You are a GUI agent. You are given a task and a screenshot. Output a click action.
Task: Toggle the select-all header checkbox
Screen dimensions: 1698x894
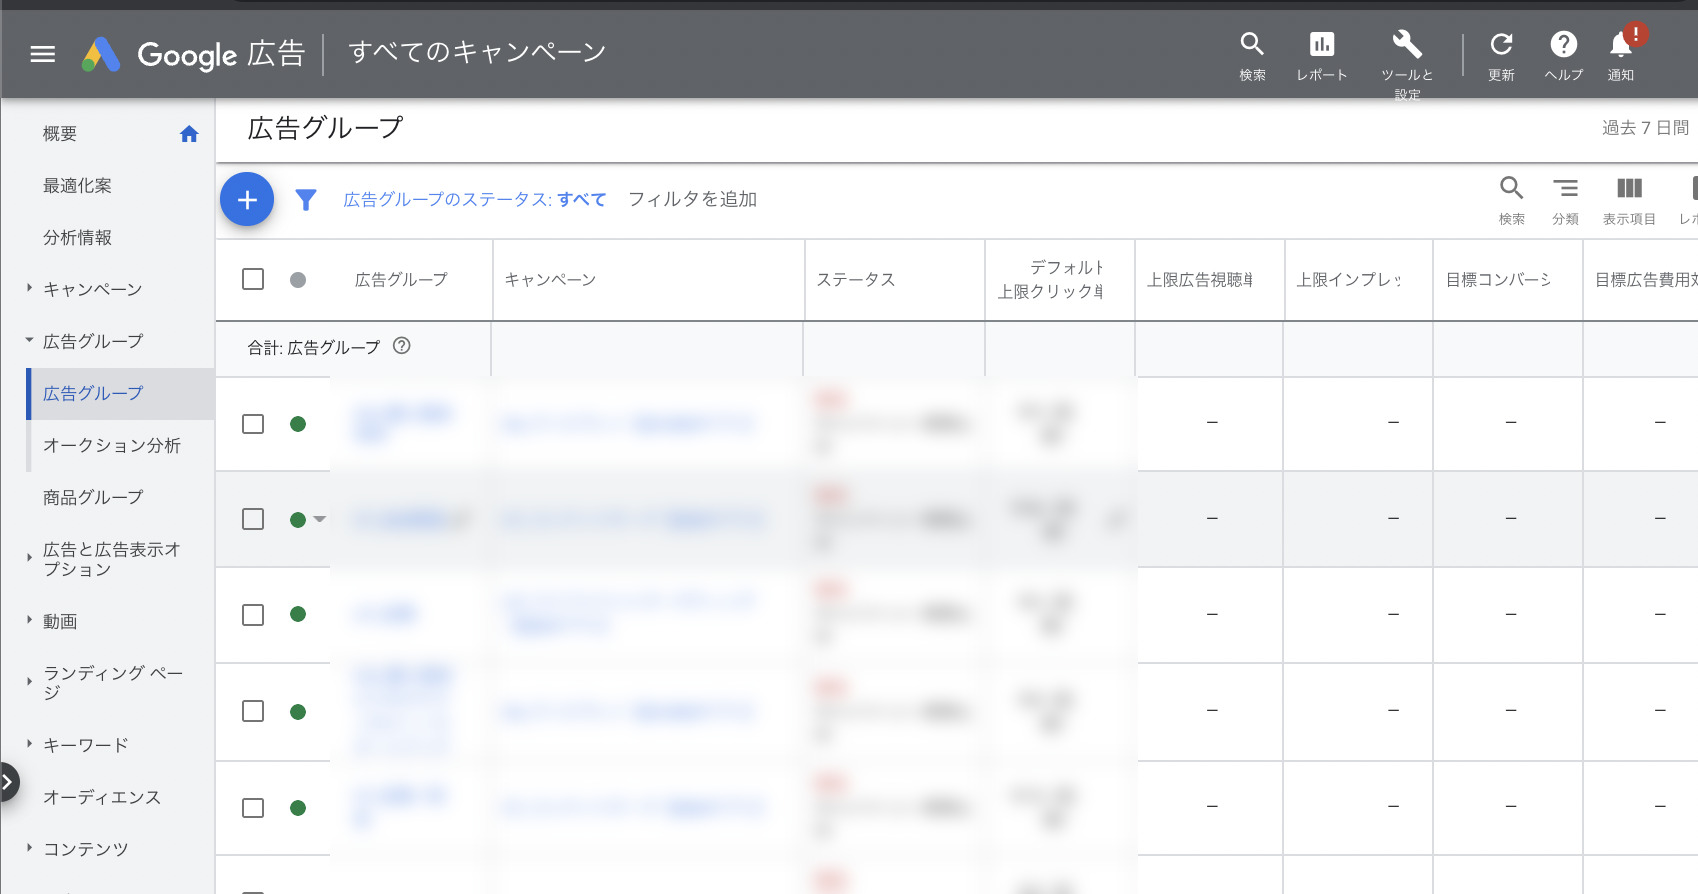coord(253,279)
